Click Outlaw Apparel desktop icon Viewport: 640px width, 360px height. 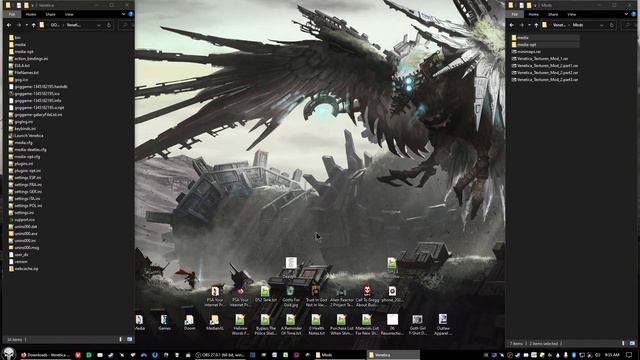coord(442,325)
